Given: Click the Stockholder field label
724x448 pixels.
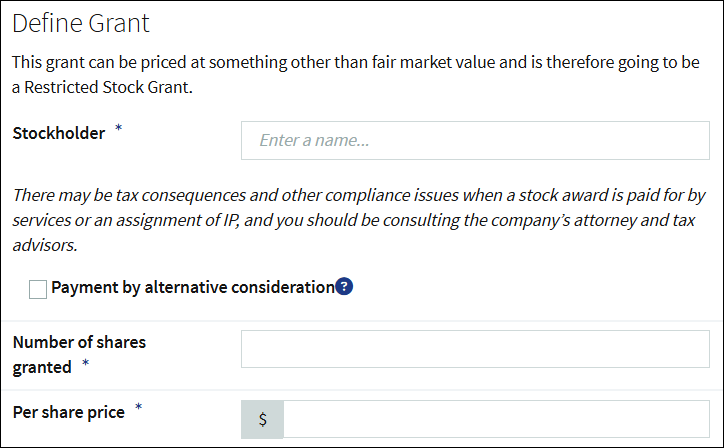Looking at the screenshot, I should pos(59,133).
